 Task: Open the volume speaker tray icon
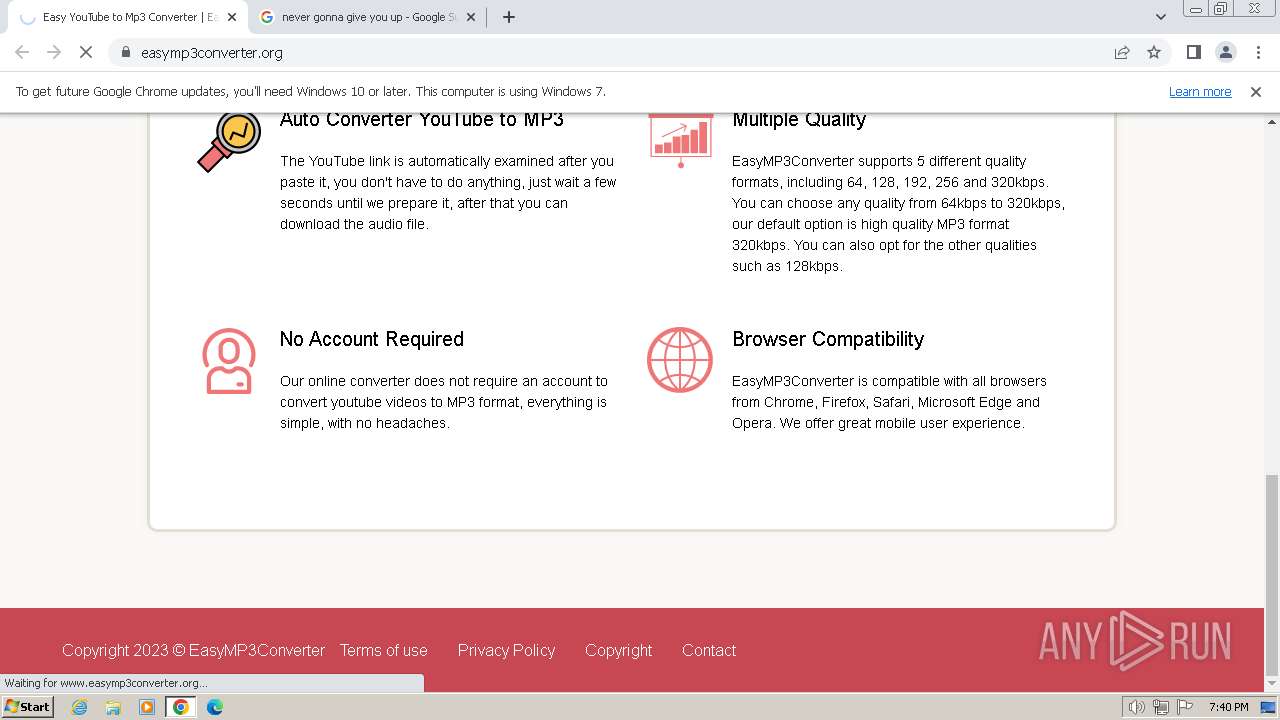[x=1137, y=707]
